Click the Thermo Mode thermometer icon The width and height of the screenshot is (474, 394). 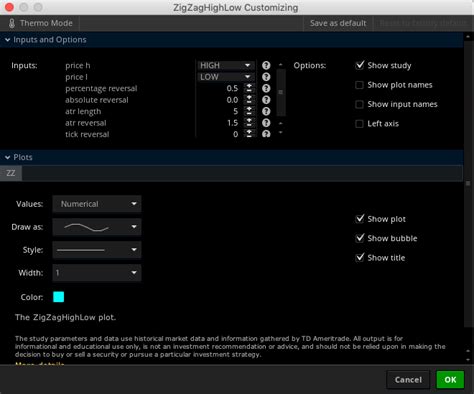tap(12, 23)
